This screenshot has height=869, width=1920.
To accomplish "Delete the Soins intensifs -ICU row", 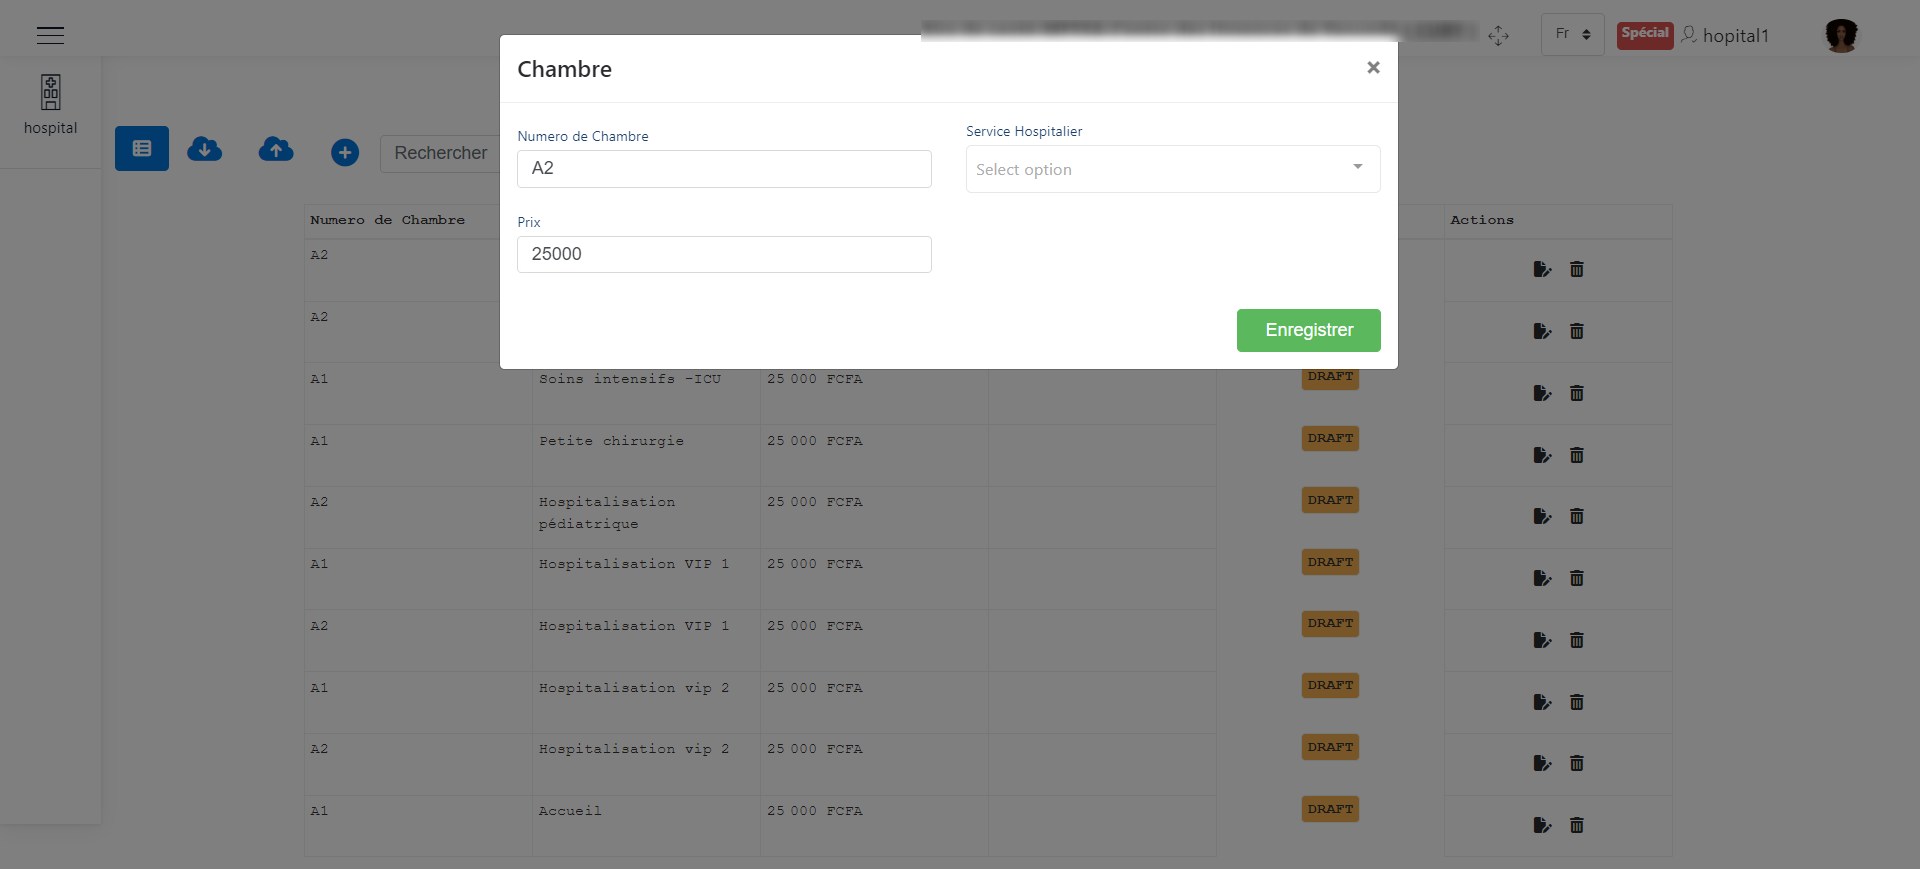I will (x=1577, y=393).
